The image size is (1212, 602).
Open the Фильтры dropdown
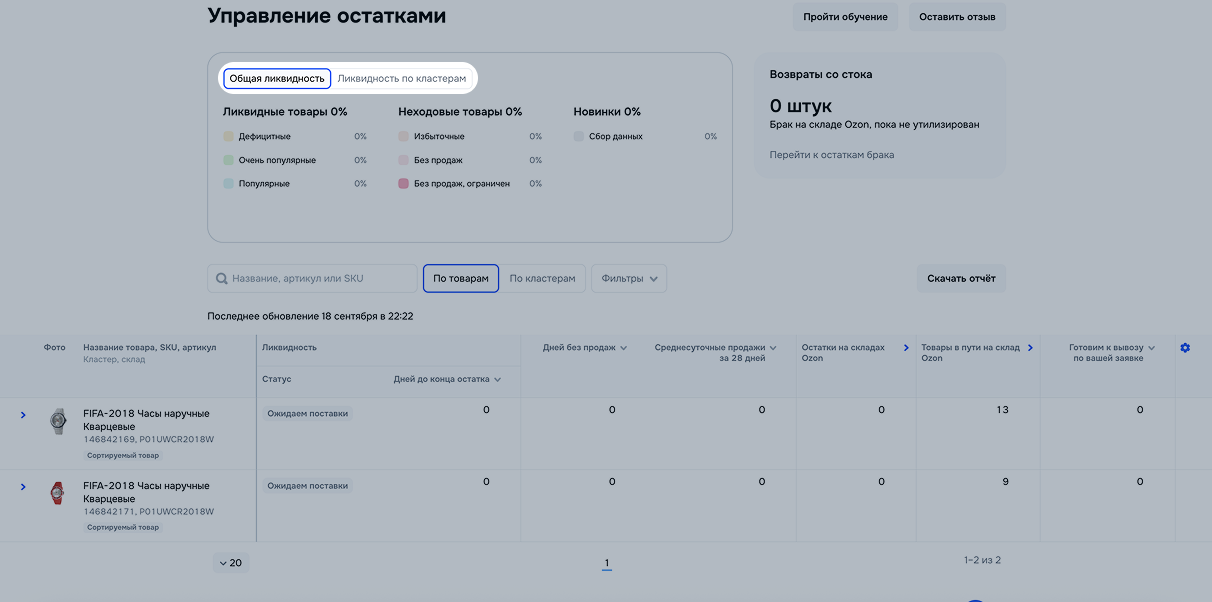tap(629, 279)
